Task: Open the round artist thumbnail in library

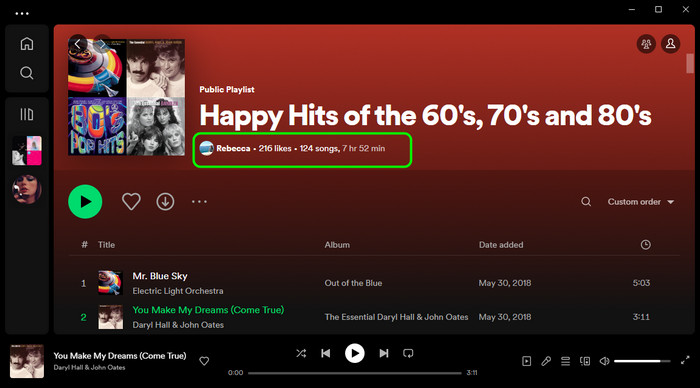Action: coord(27,189)
